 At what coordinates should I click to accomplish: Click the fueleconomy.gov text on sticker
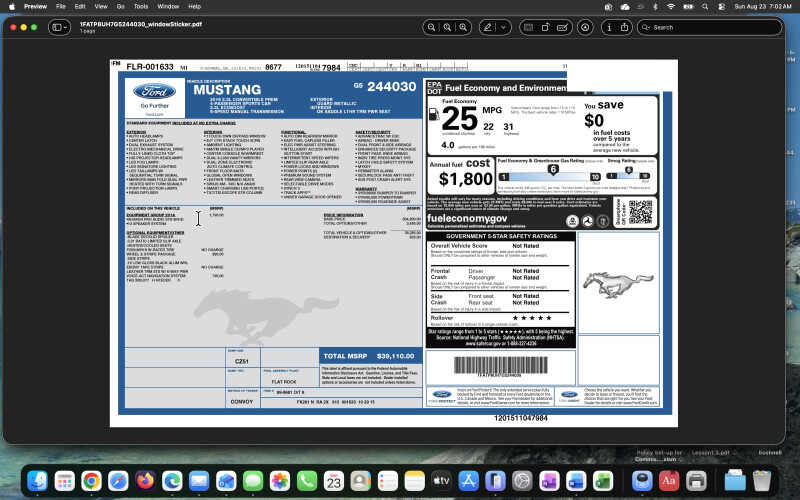[467, 218]
